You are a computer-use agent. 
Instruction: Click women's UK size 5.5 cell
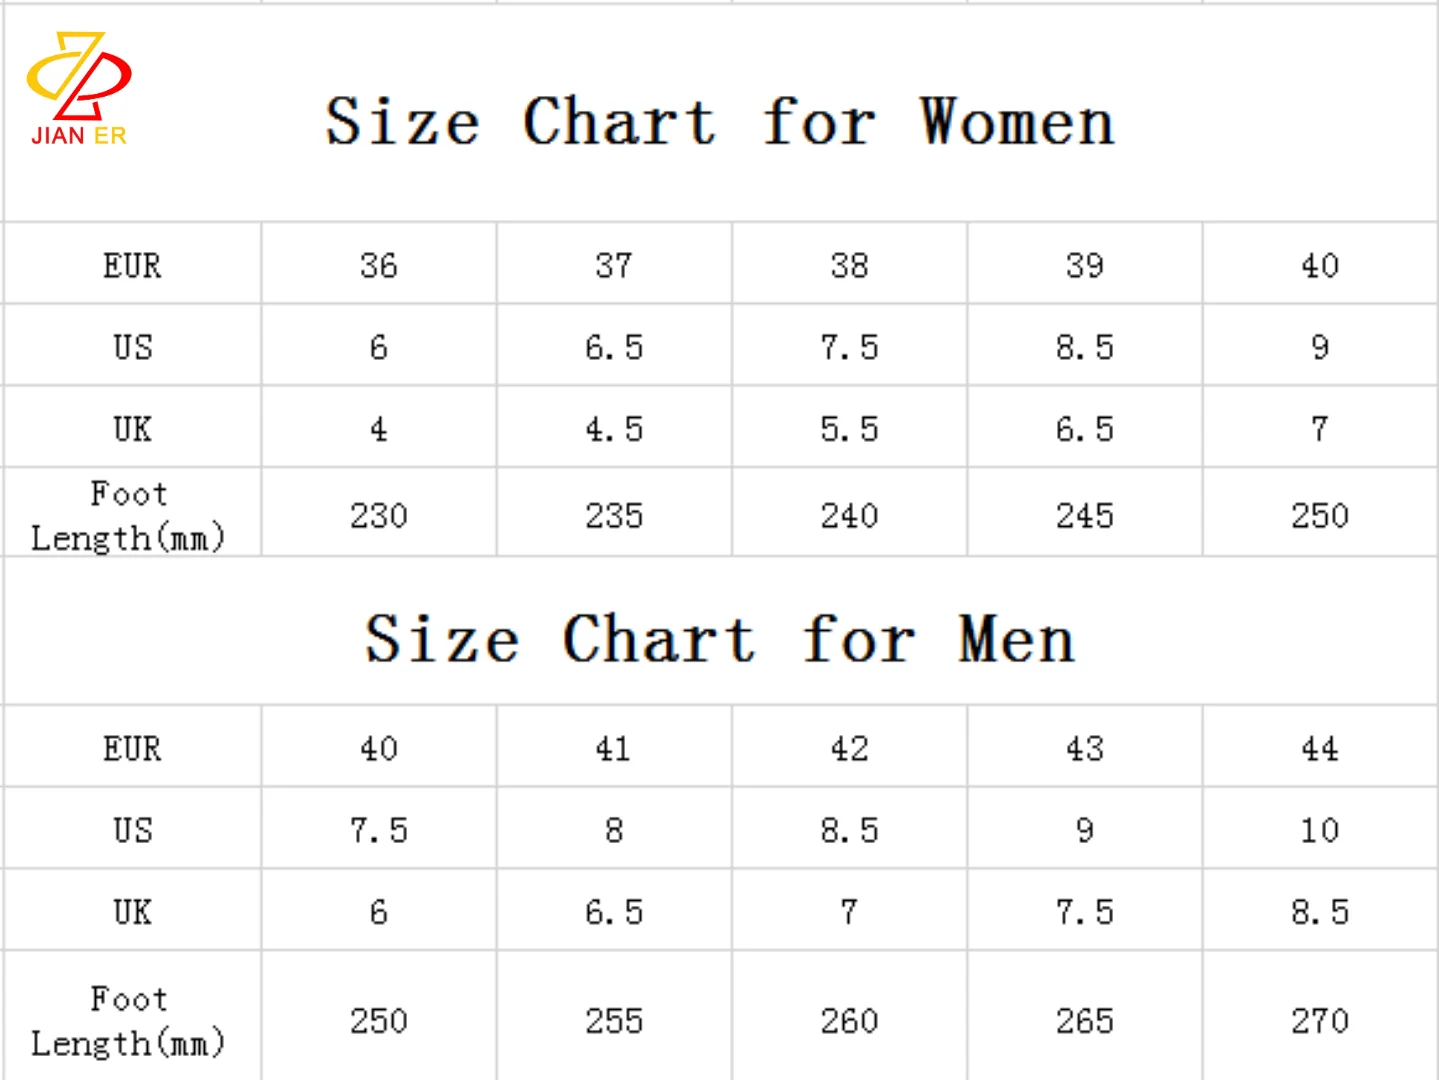[x=849, y=429]
